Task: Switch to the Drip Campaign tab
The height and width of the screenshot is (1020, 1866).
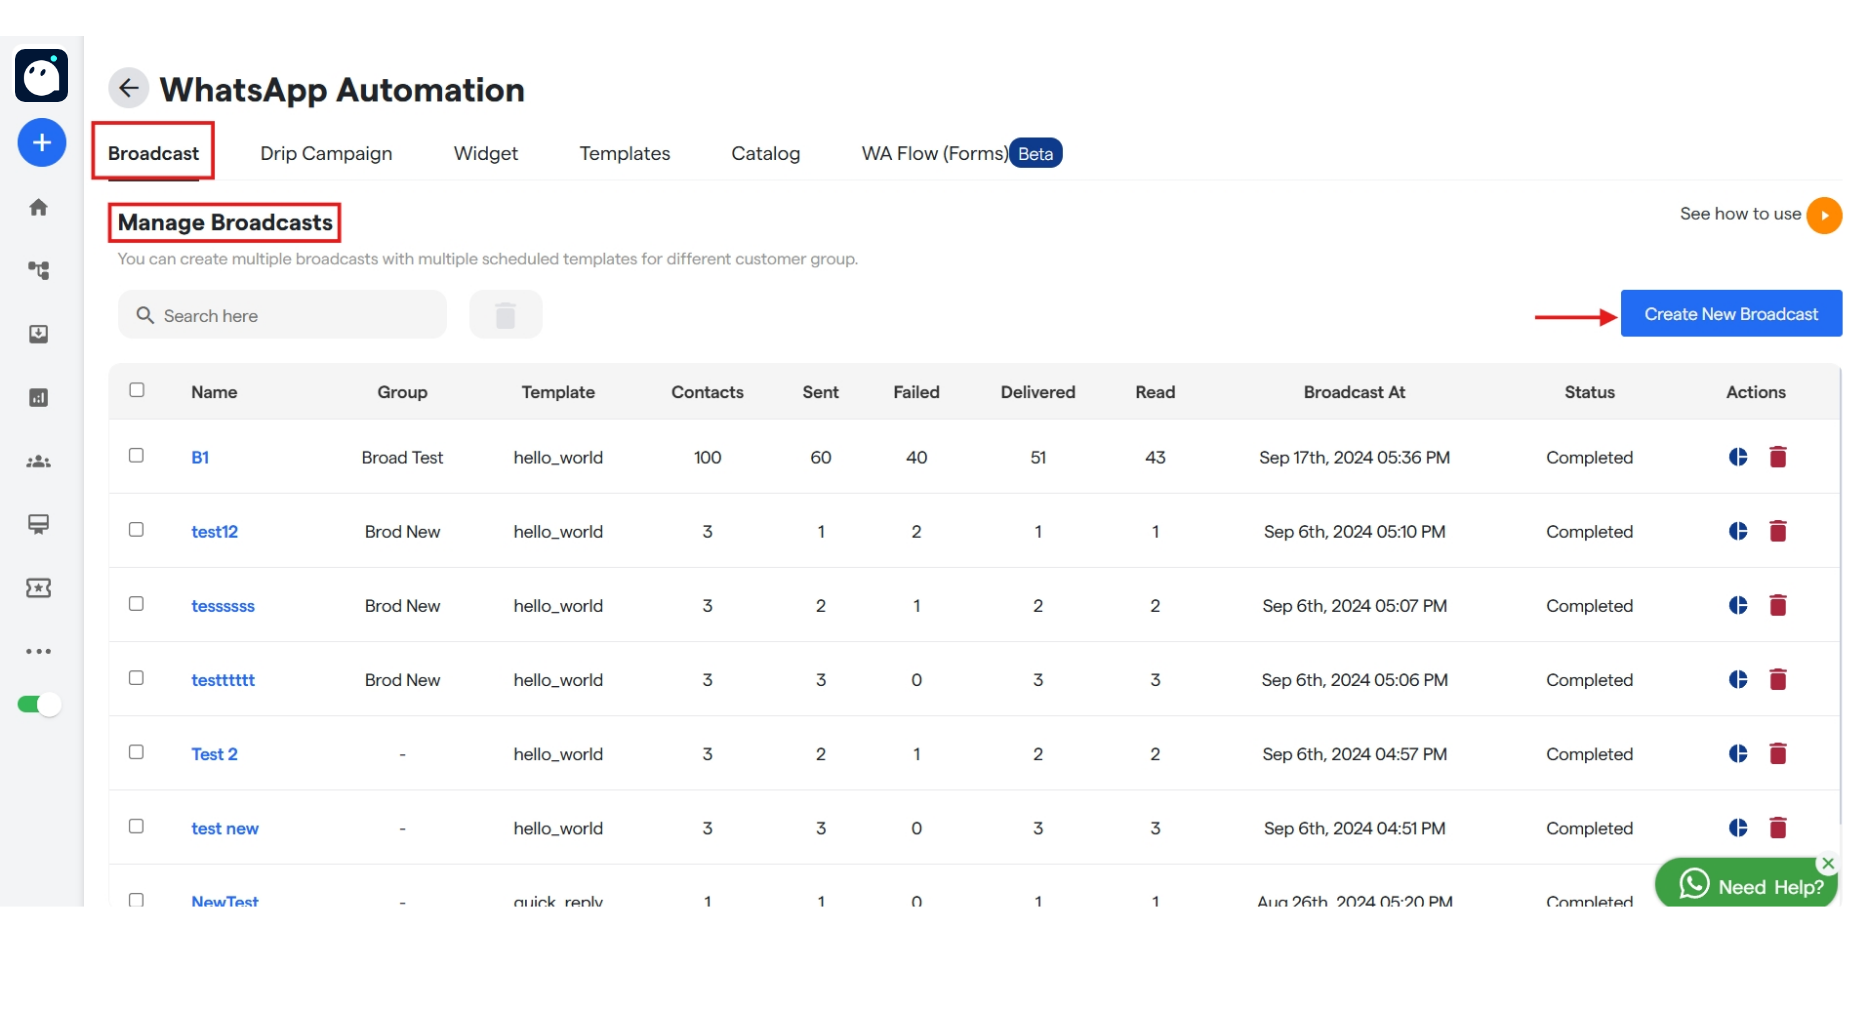Action: [x=326, y=153]
